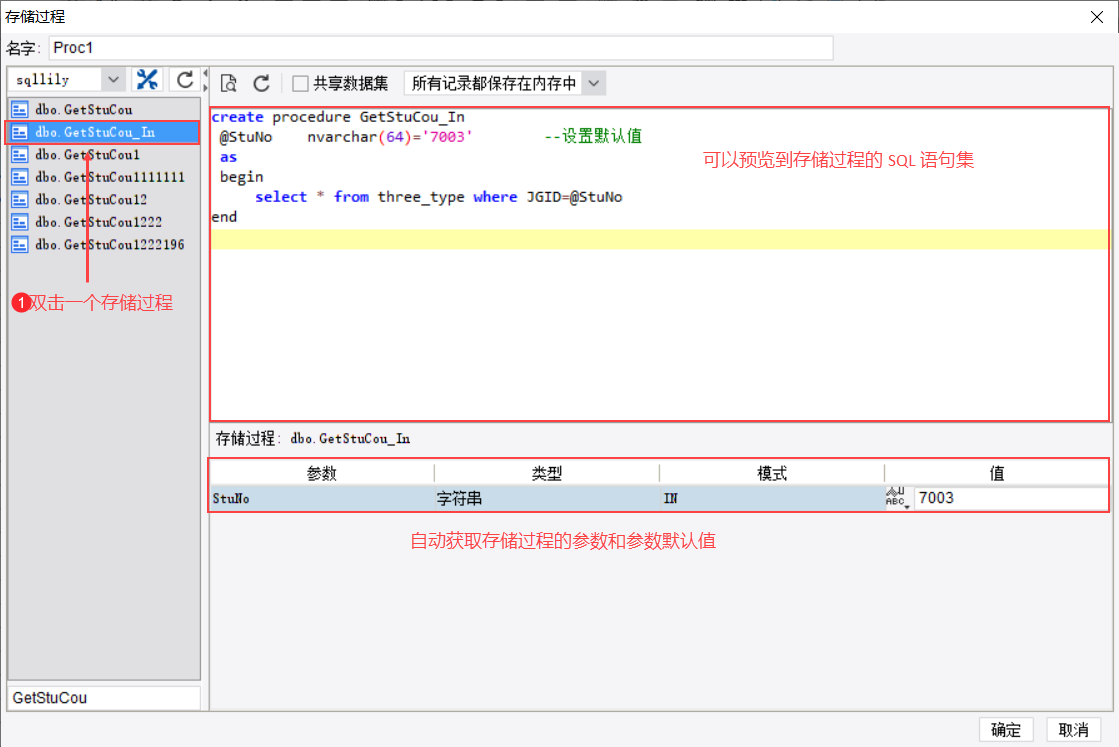The width and height of the screenshot is (1119, 747).
Task: Select dbo.GetStuCou_In in the procedure list
Action: point(95,132)
